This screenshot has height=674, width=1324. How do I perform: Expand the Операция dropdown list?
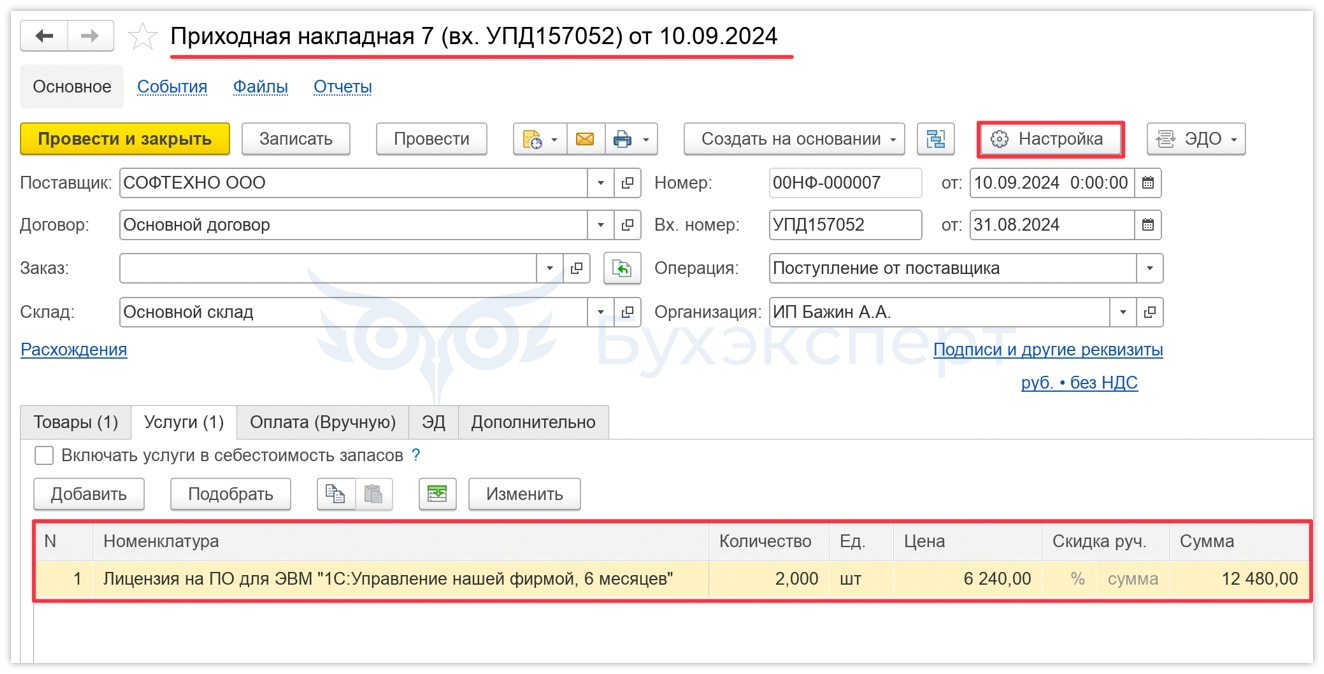tap(1150, 268)
